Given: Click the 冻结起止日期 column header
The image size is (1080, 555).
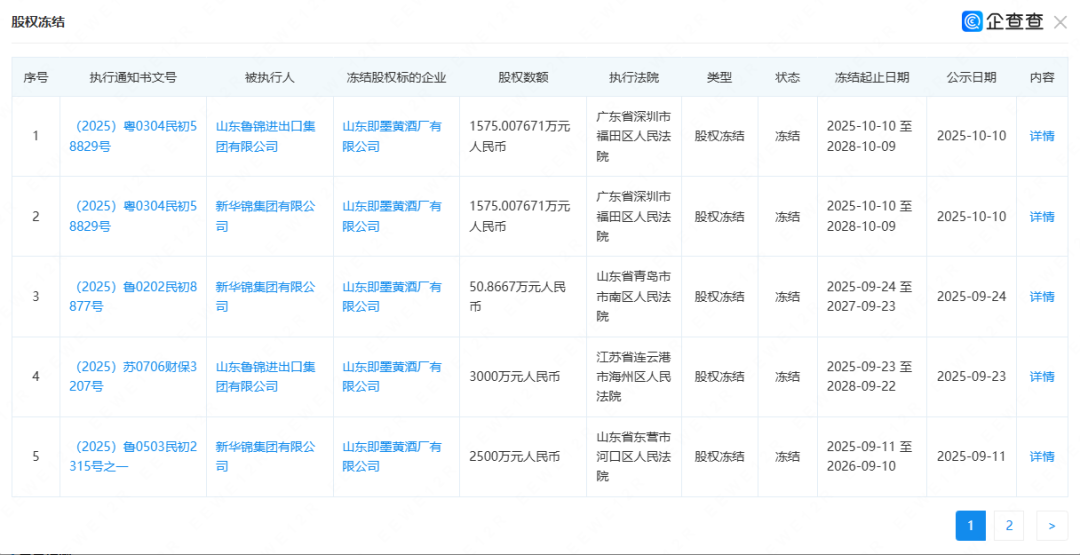Looking at the screenshot, I should 871,77.
